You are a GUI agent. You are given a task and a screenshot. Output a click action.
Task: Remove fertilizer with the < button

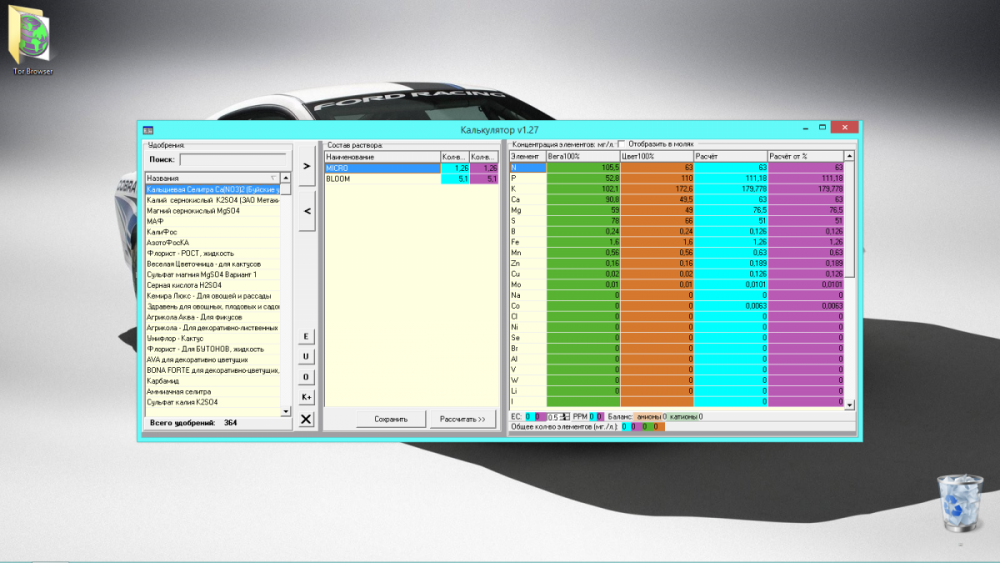pos(307,211)
